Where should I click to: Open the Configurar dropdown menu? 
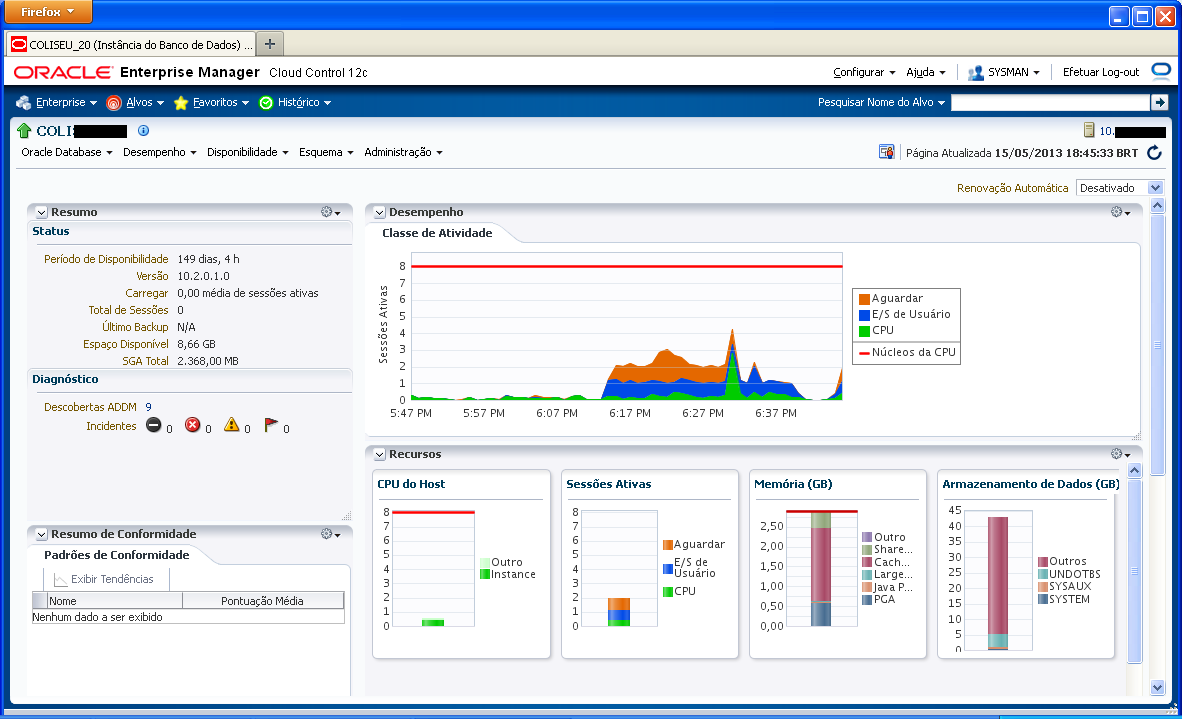point(864,72)
